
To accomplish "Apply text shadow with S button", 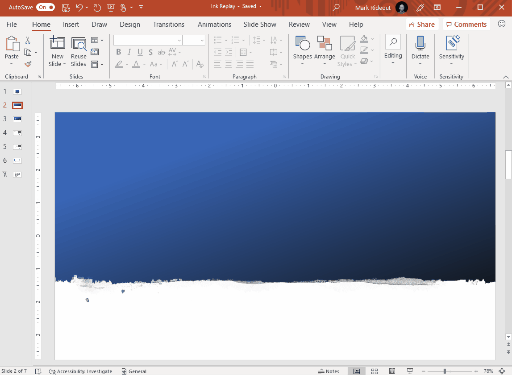I will [151, 52].
